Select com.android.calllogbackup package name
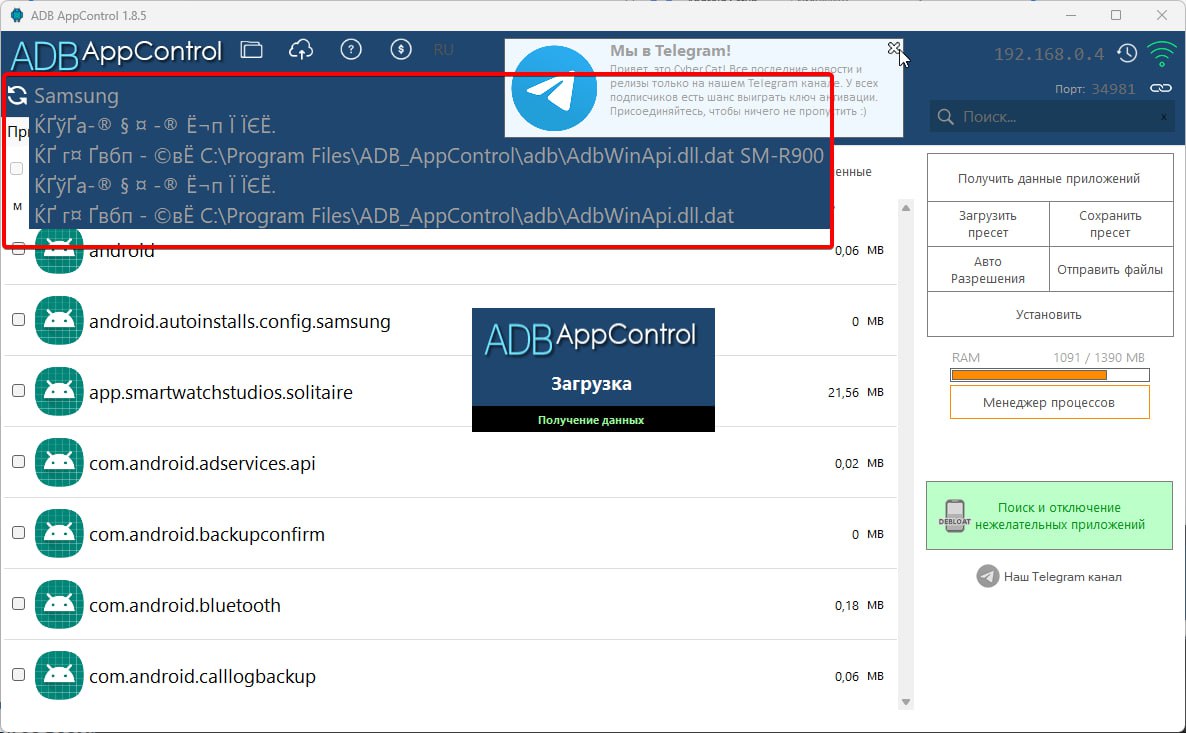 203,677
